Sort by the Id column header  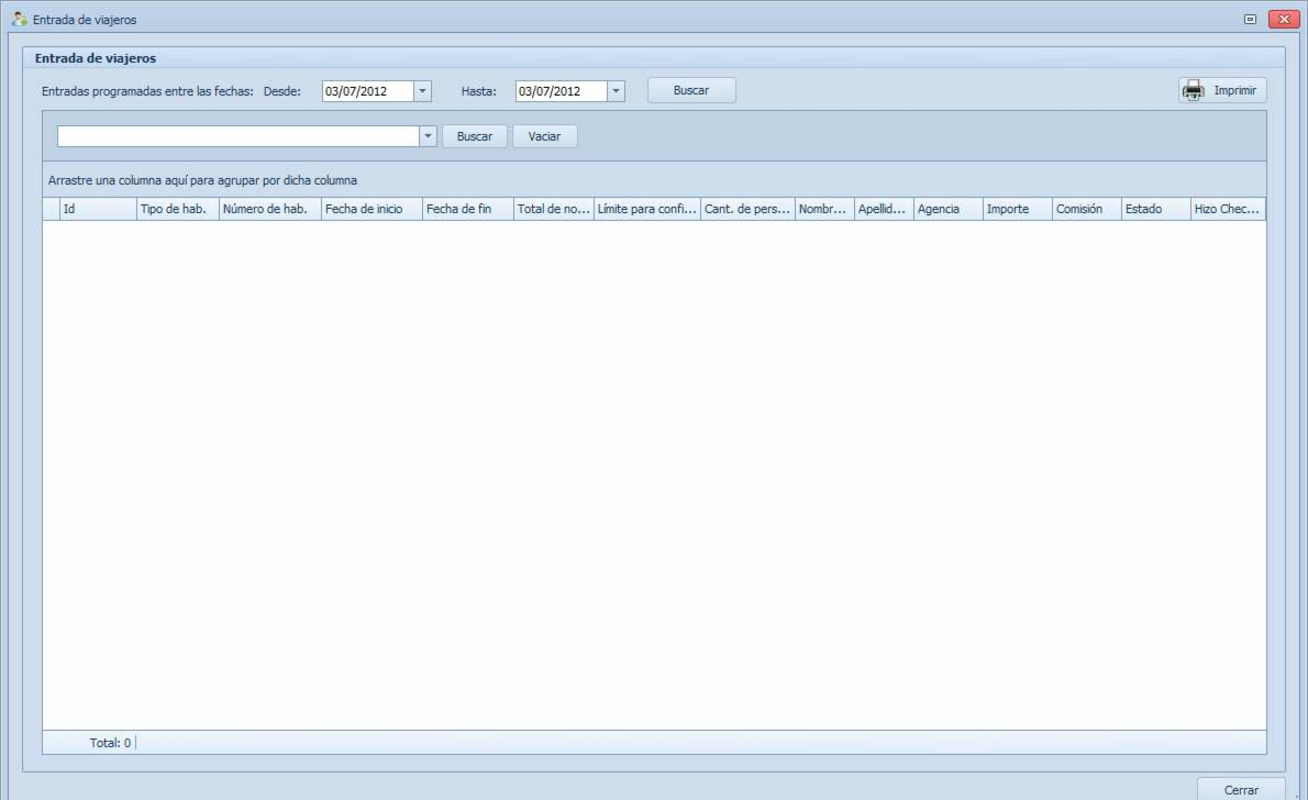98,209
